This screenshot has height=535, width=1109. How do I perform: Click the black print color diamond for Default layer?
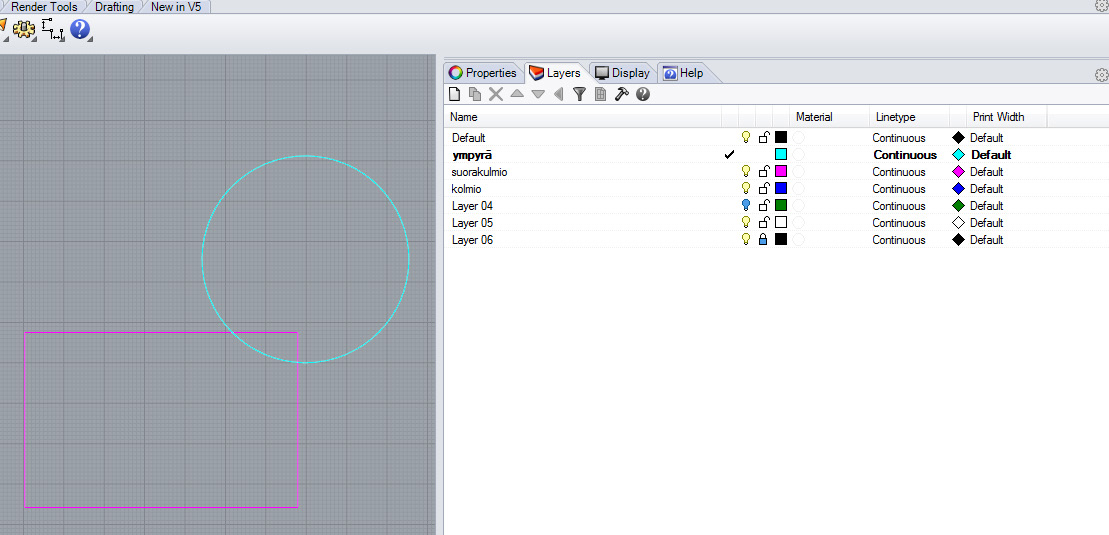click(x=959, y=138)
